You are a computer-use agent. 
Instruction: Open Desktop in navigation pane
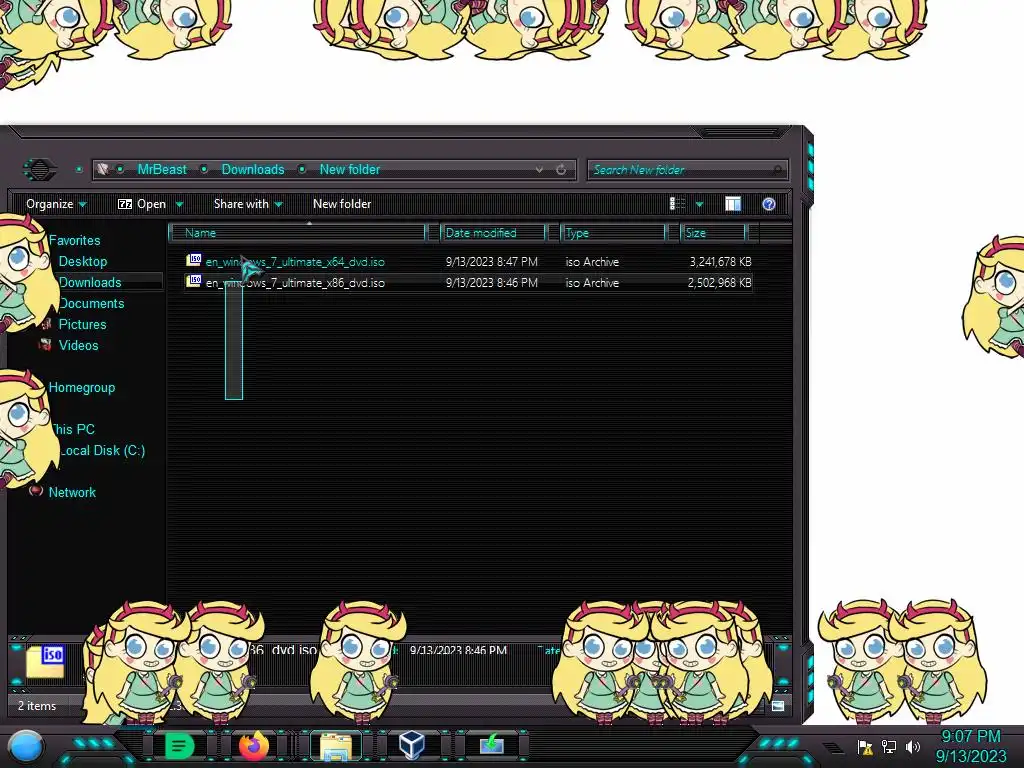click(83, 261)
